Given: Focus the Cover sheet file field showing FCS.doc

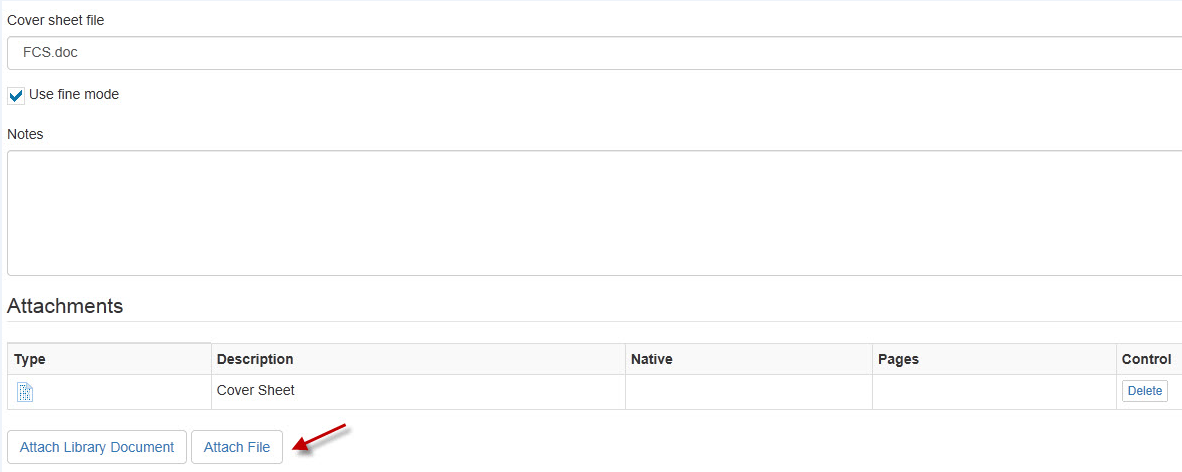Looking at the screenshot, I should tap(595, 53).
